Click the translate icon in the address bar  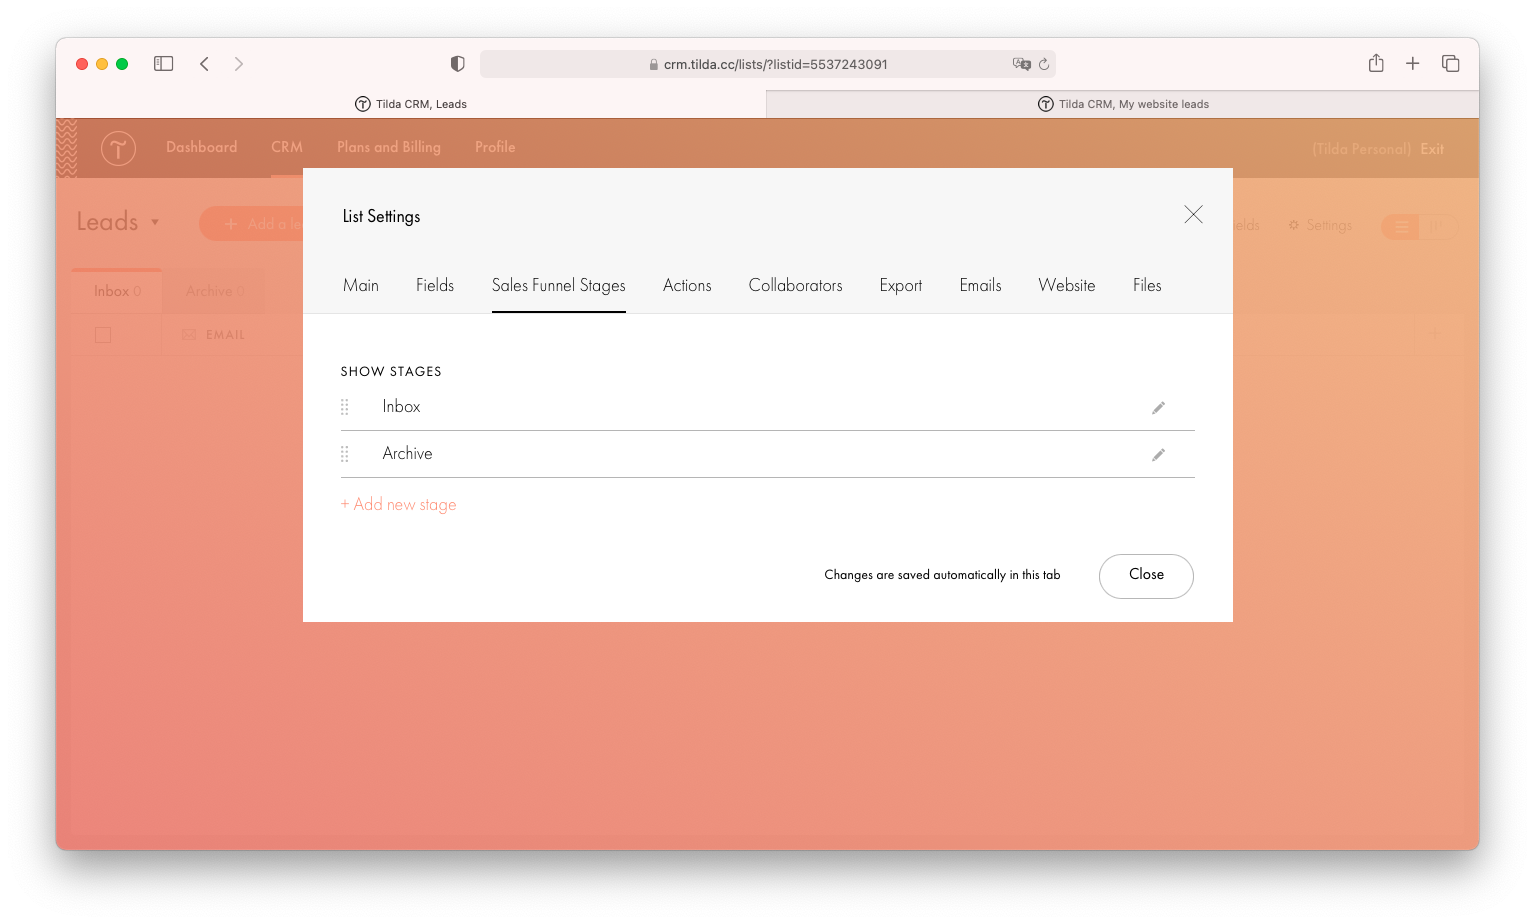click(1022, 64)
